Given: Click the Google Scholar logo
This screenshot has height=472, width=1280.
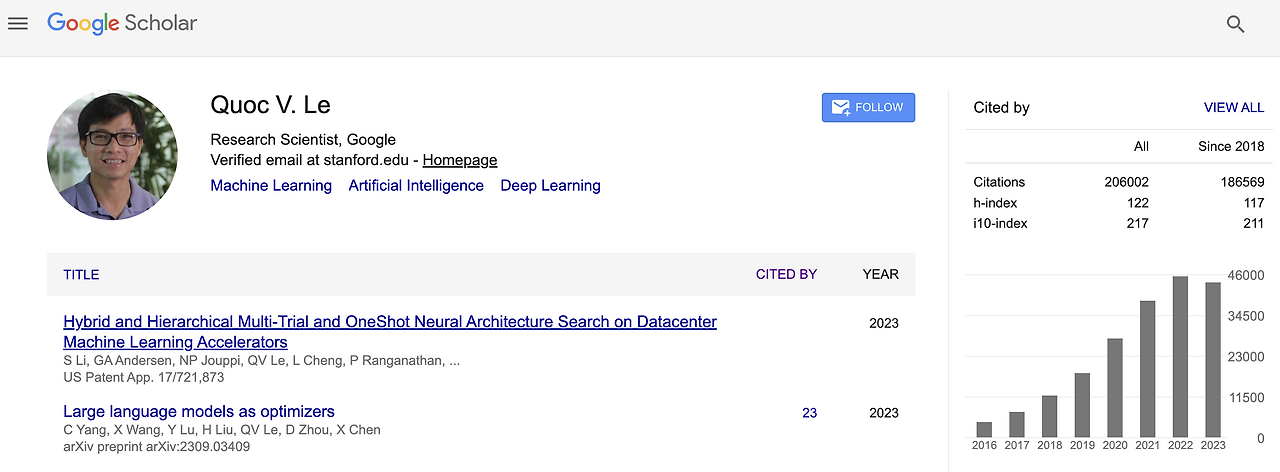Looking at the screenshot, I should click(122, 23).
